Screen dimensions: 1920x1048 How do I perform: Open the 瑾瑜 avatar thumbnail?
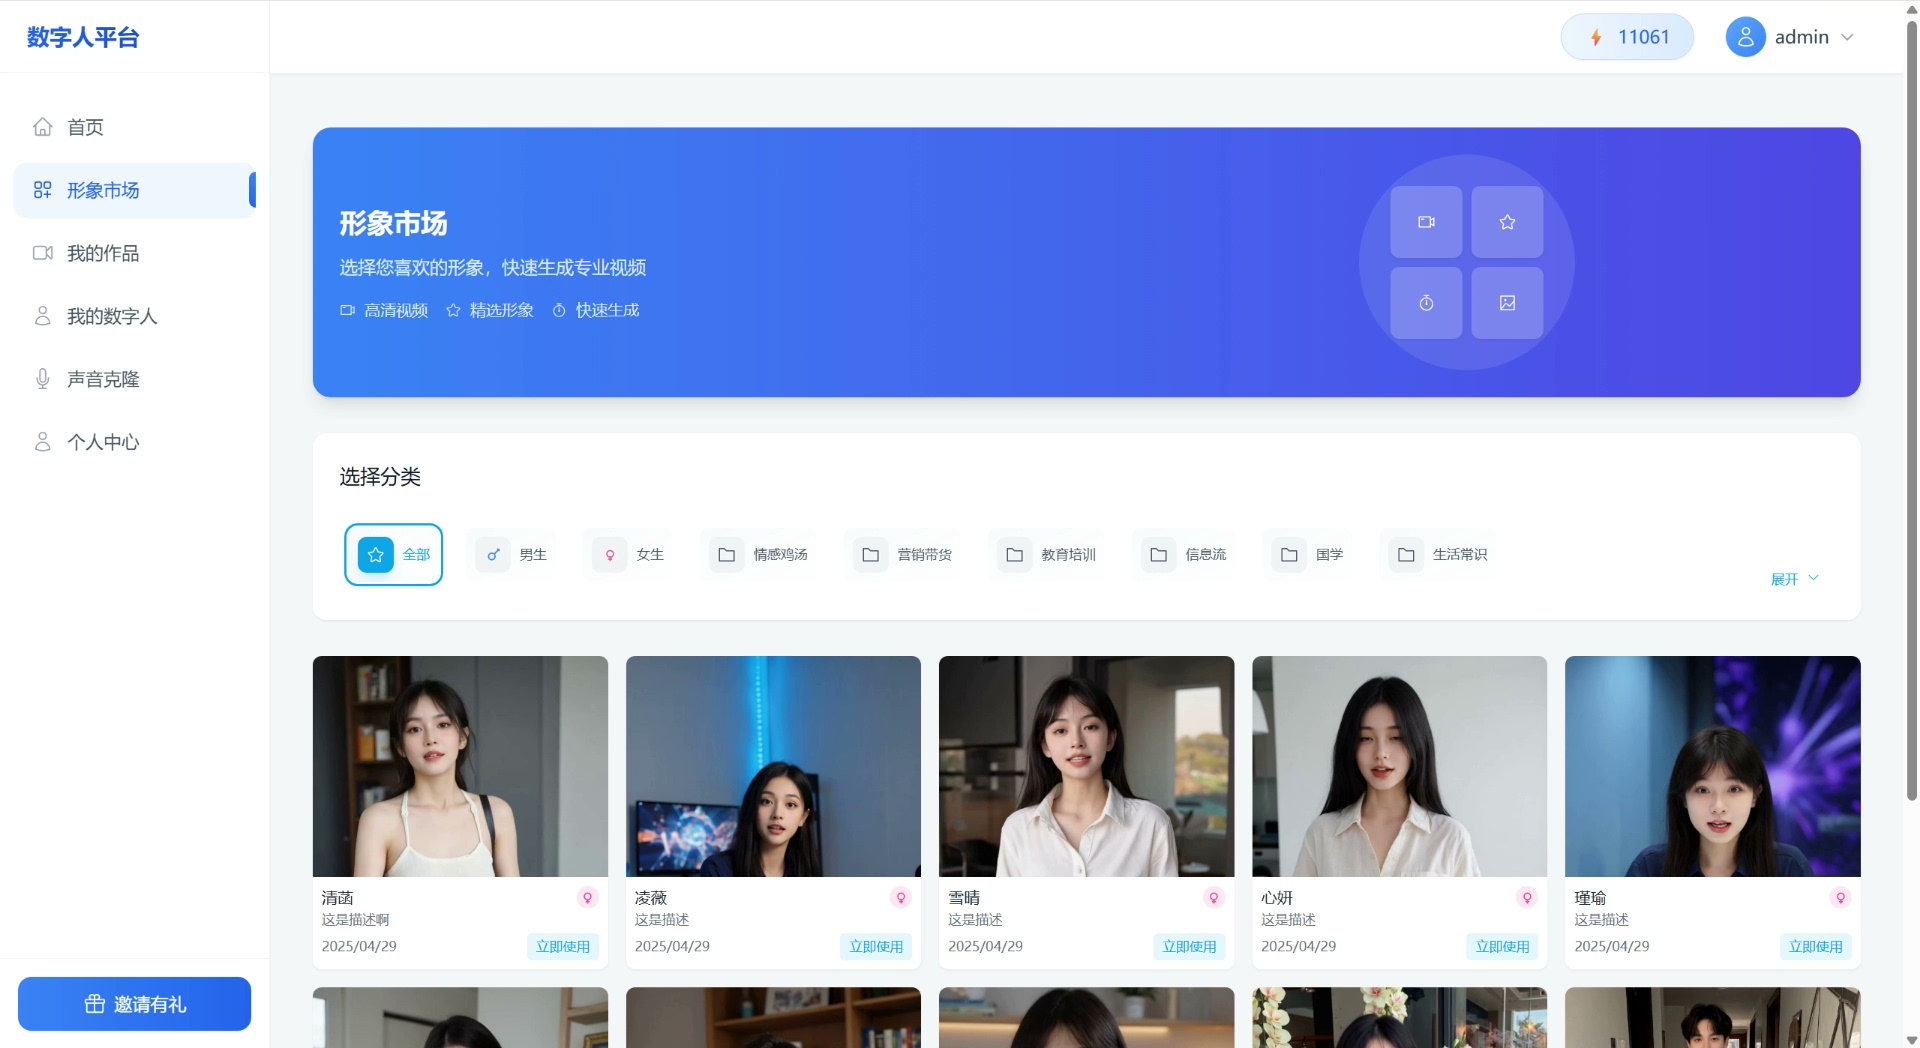[1712, 766]
